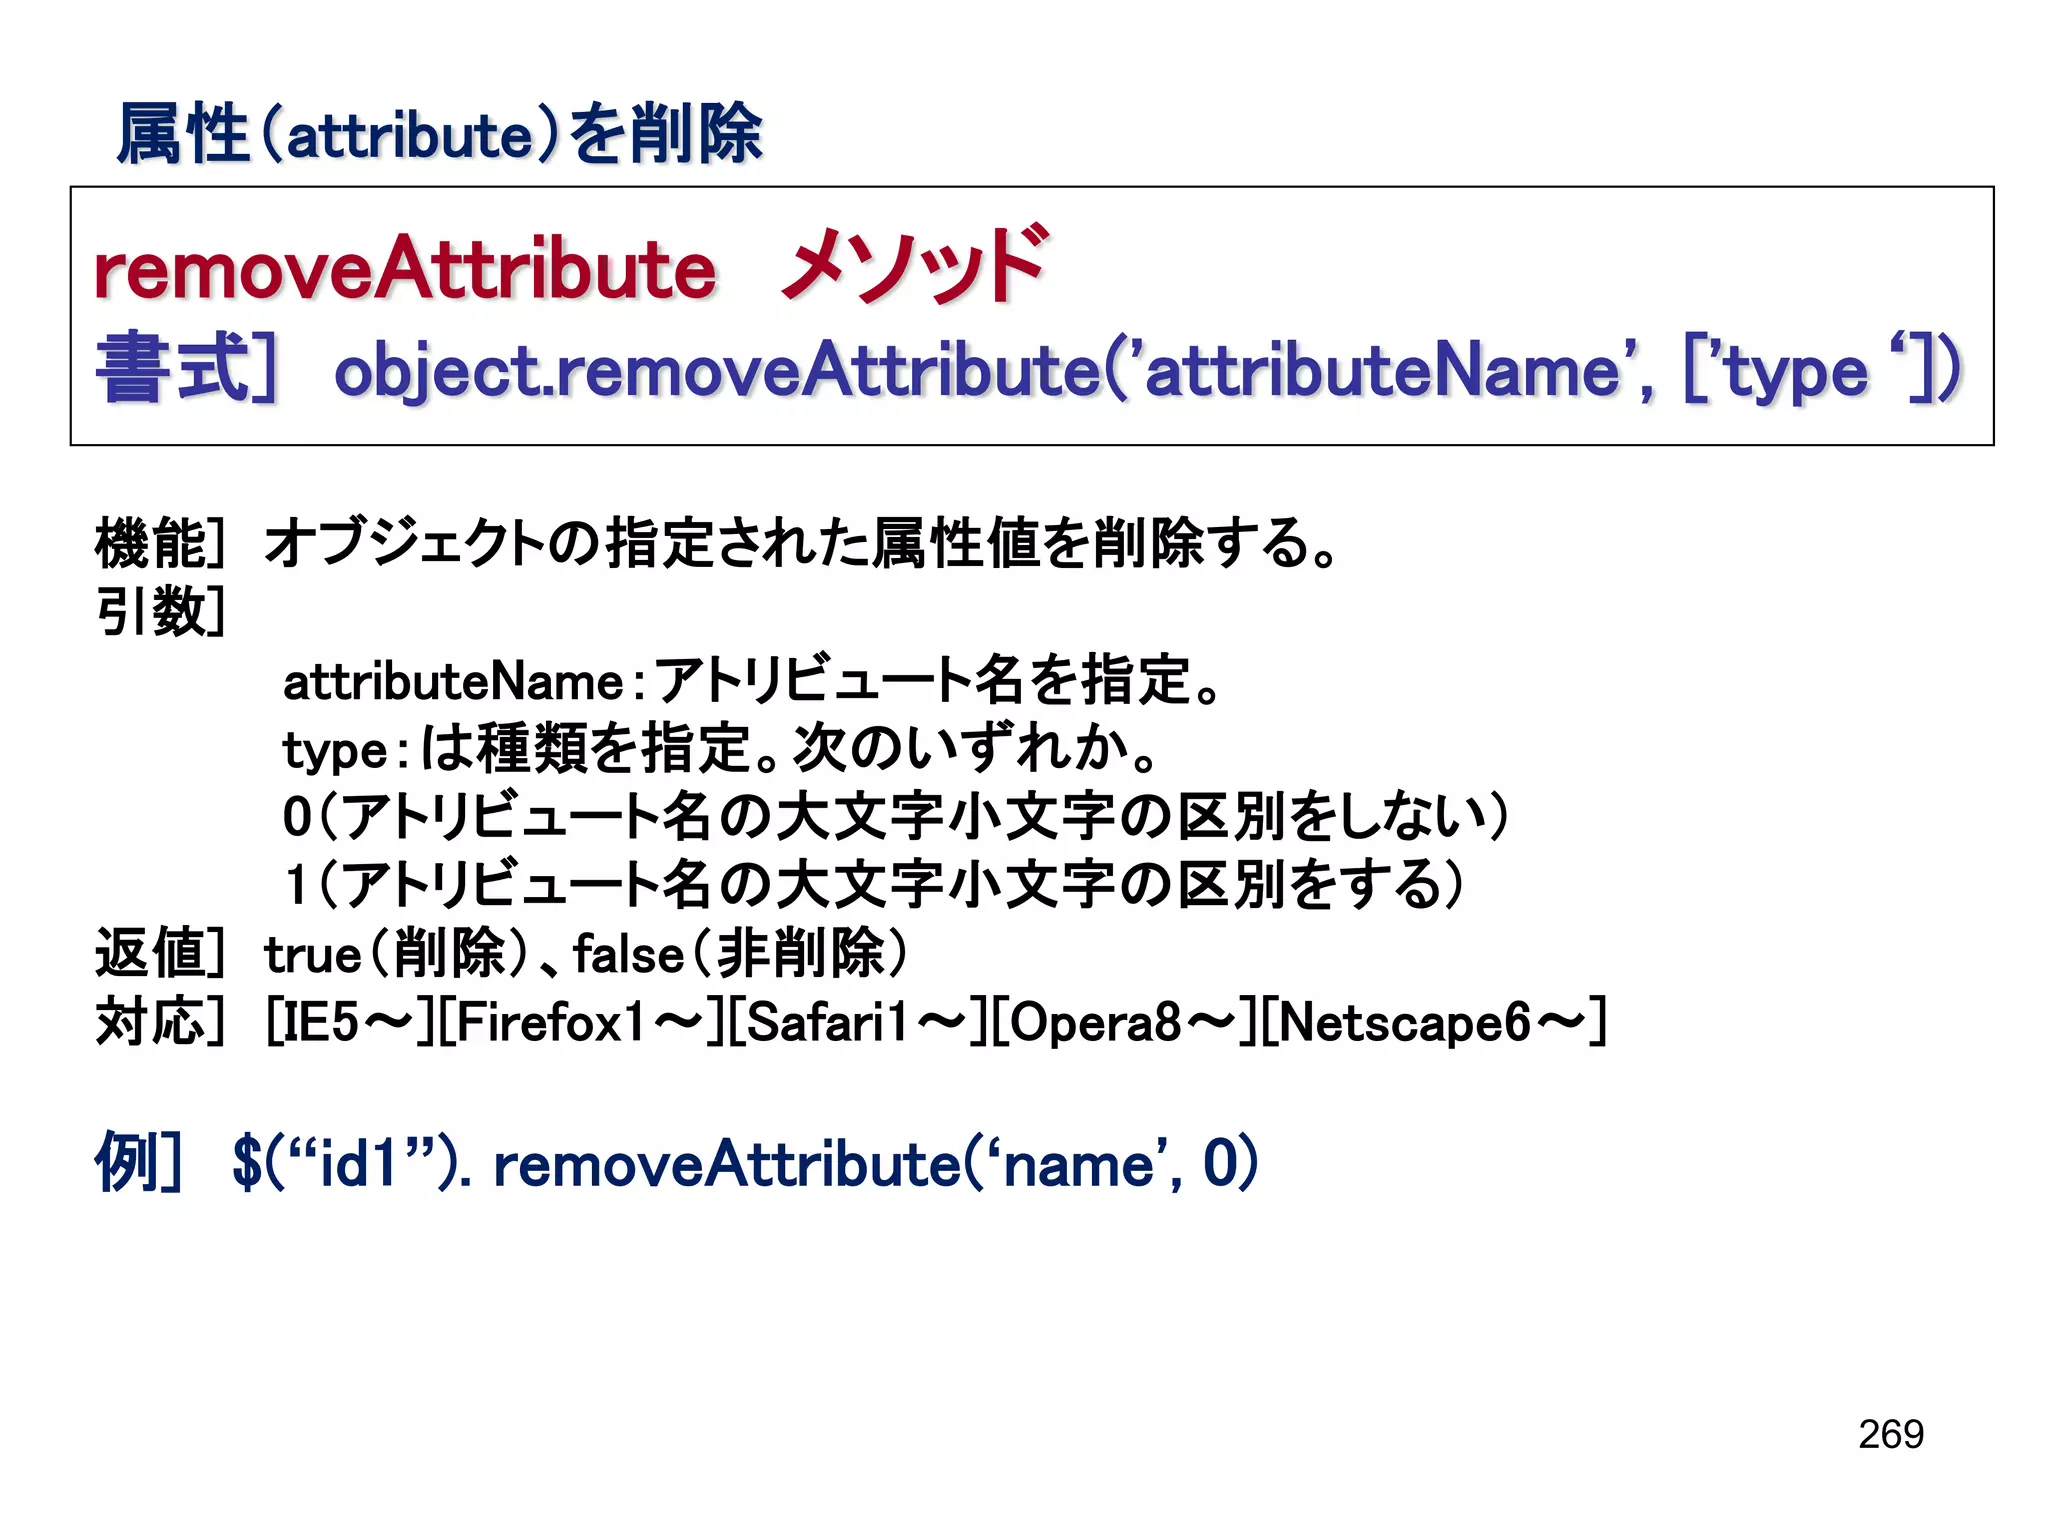The image size is (2048, 1536).
Task: Select the [Firefox1～] browser entry
Action: [x=581, y=1022]
